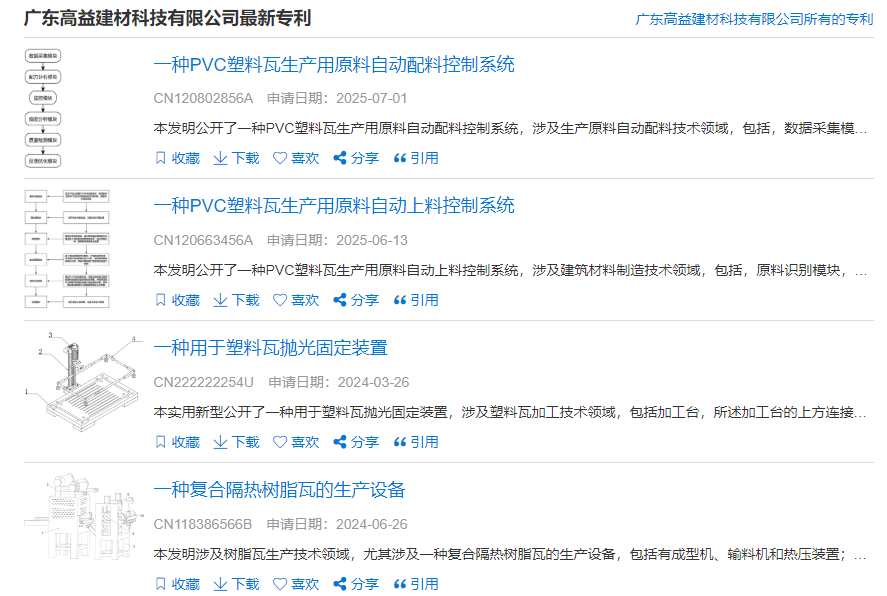Open 广东高益建材科技有限公司所有的专利 link

tap(756, 16)
